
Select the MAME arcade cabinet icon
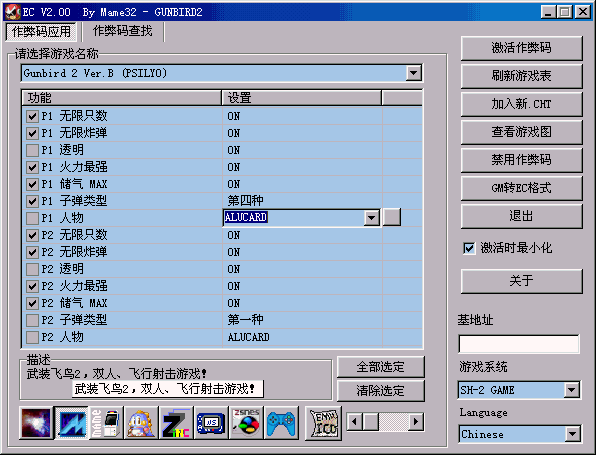coord(106,423)
